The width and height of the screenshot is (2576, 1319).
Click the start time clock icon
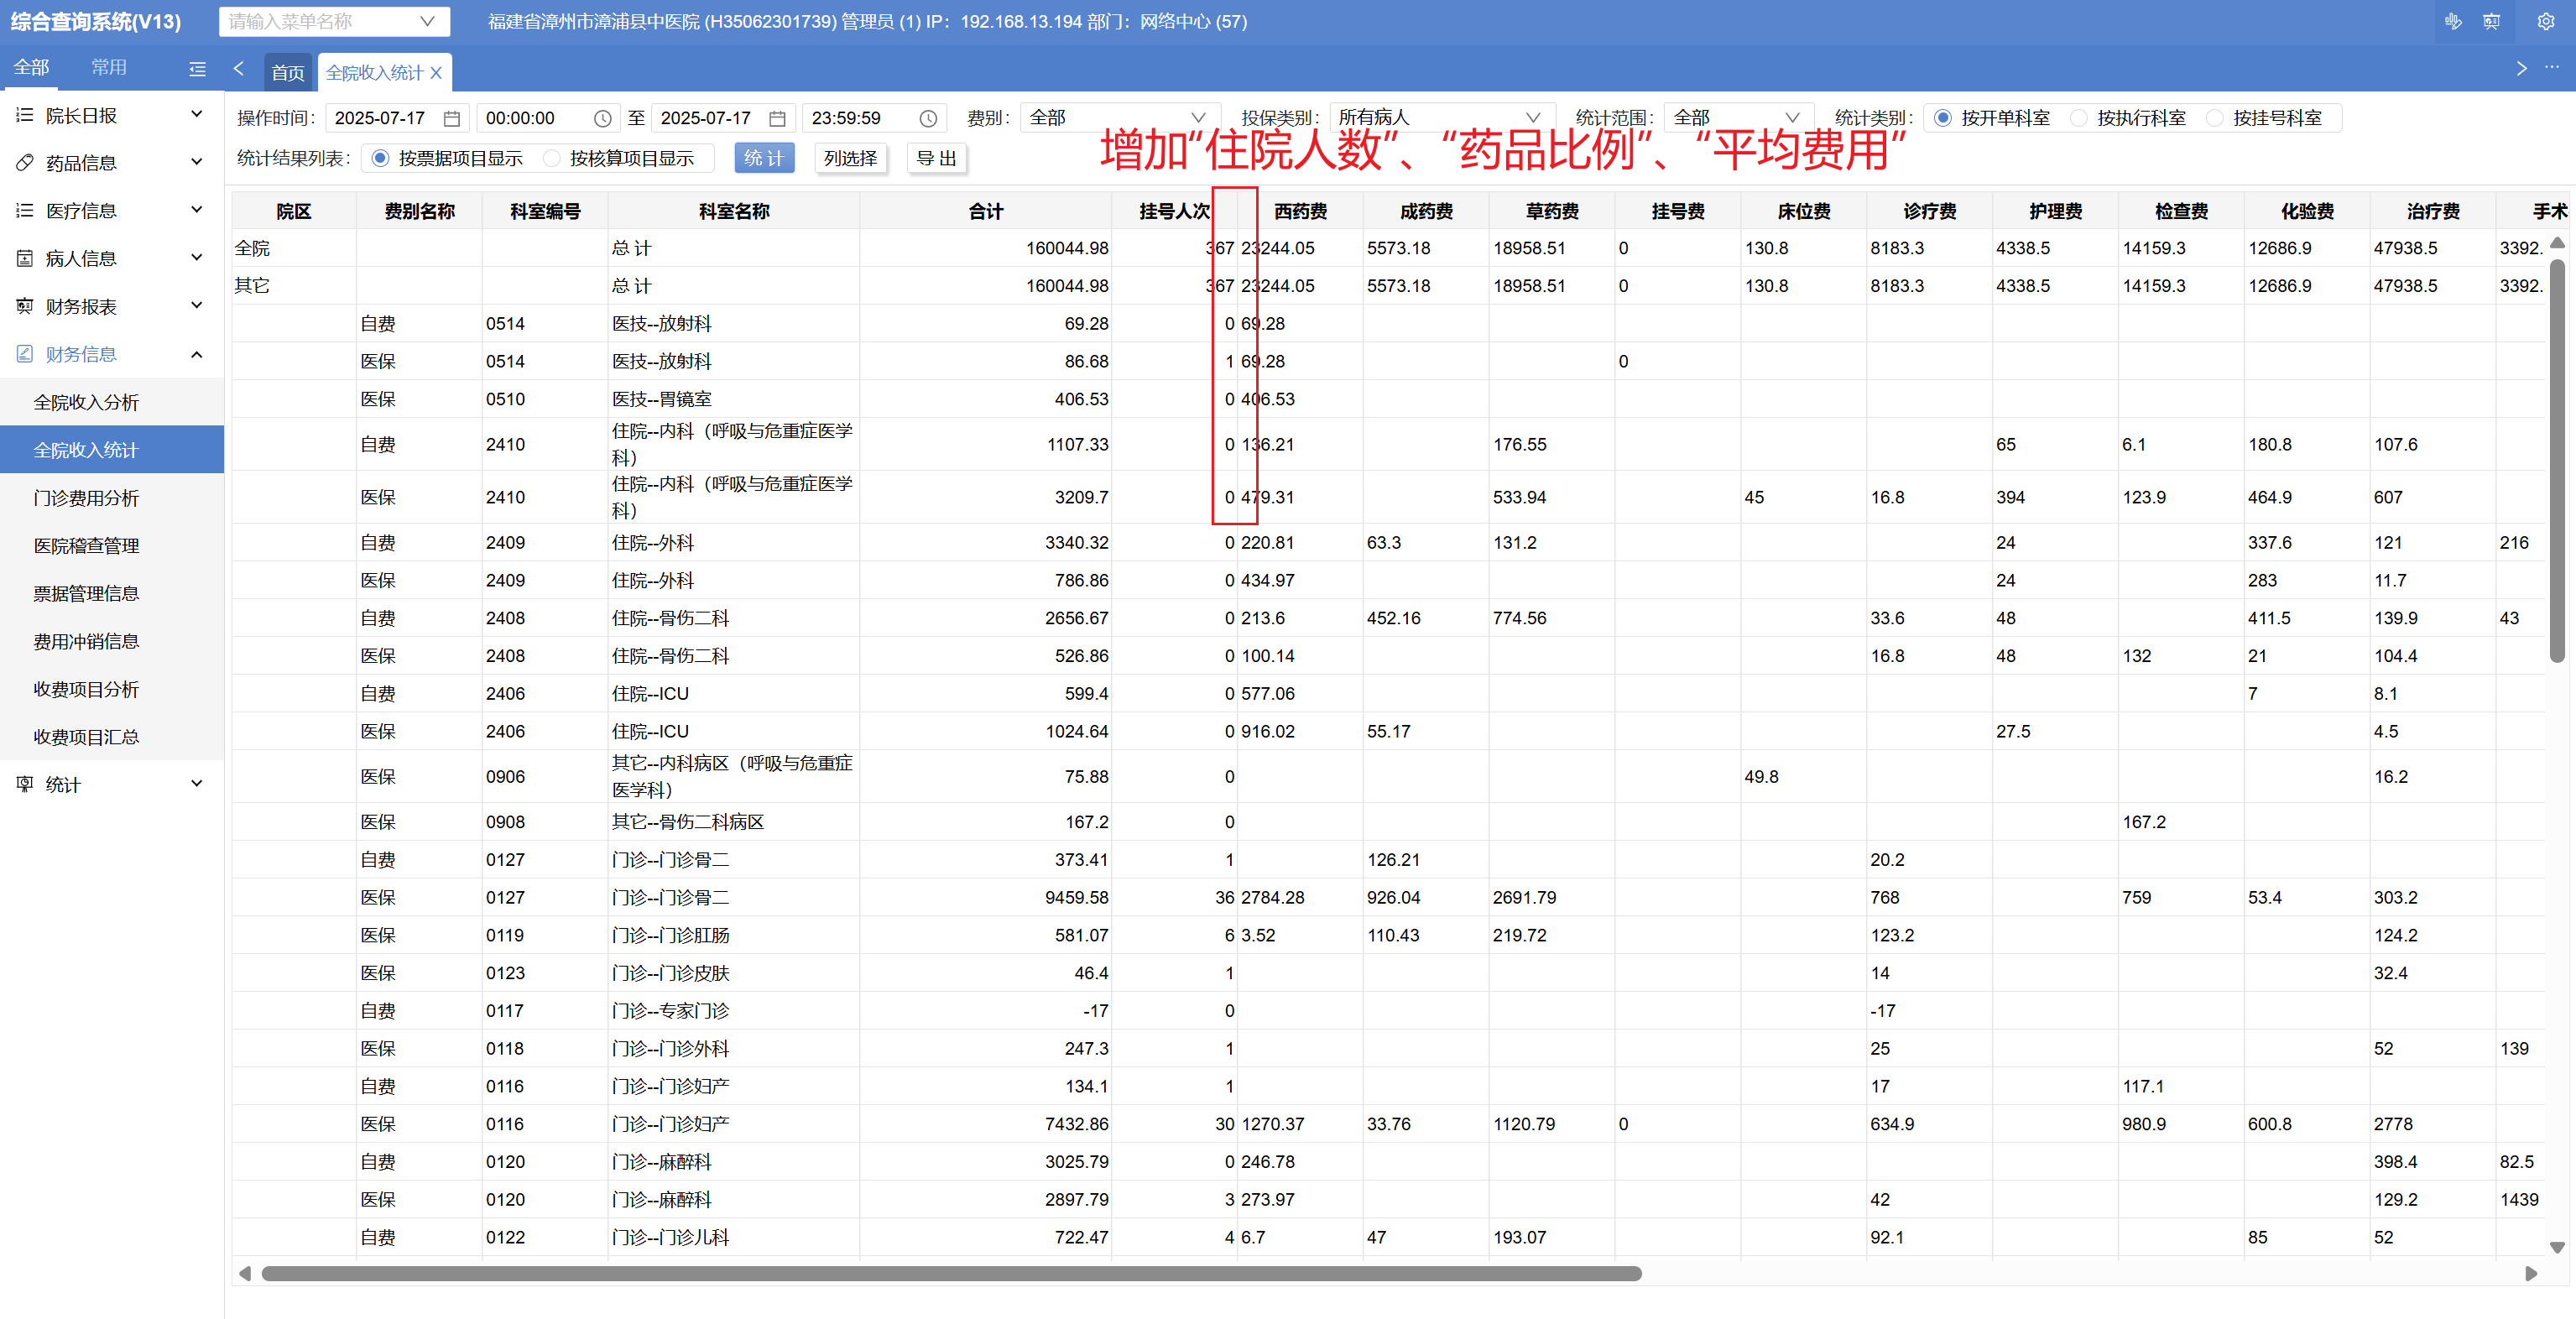tap(602, 119)
